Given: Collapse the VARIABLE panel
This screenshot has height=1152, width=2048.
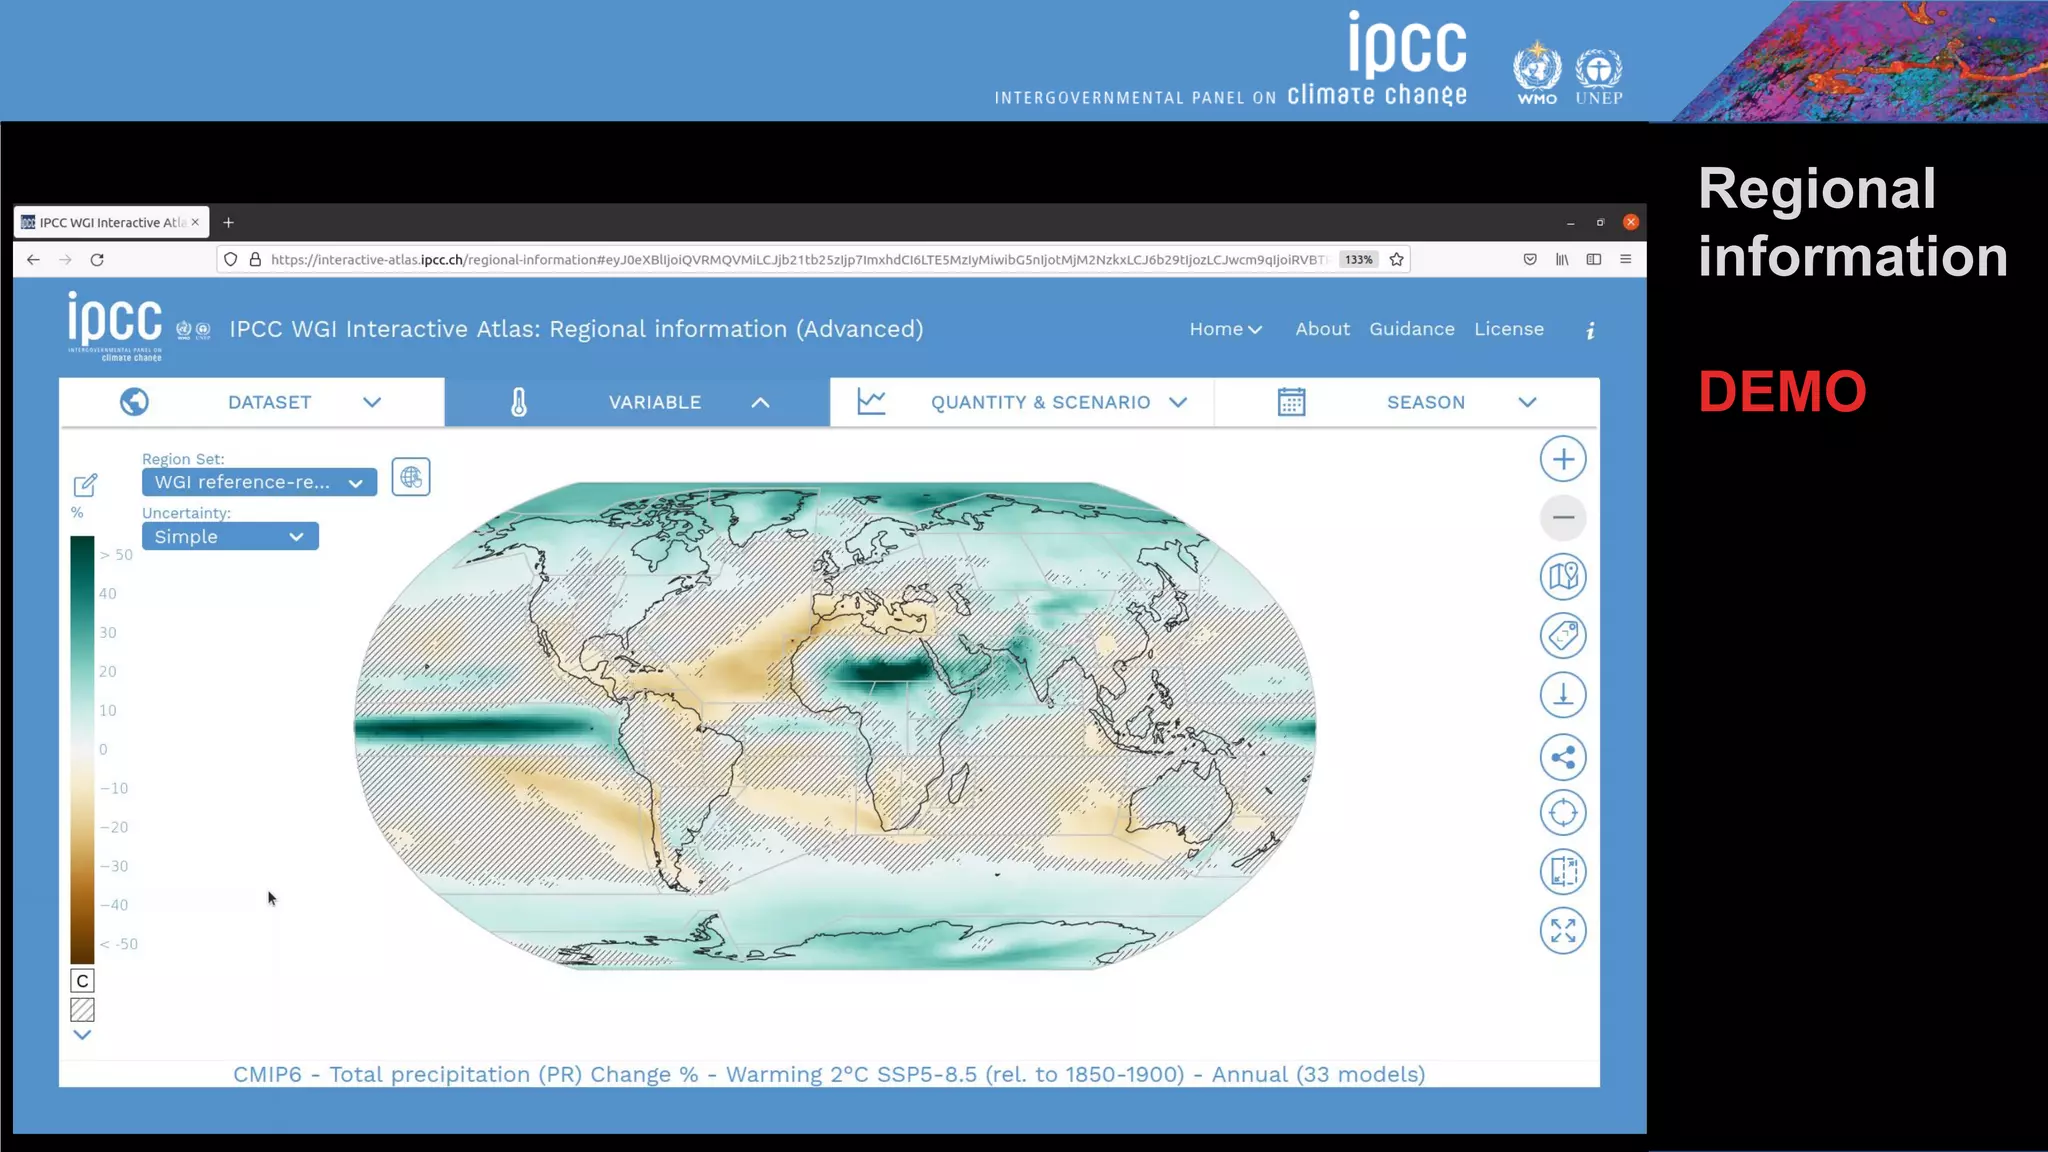Looking at the screenshot, I should click(637, 402).
